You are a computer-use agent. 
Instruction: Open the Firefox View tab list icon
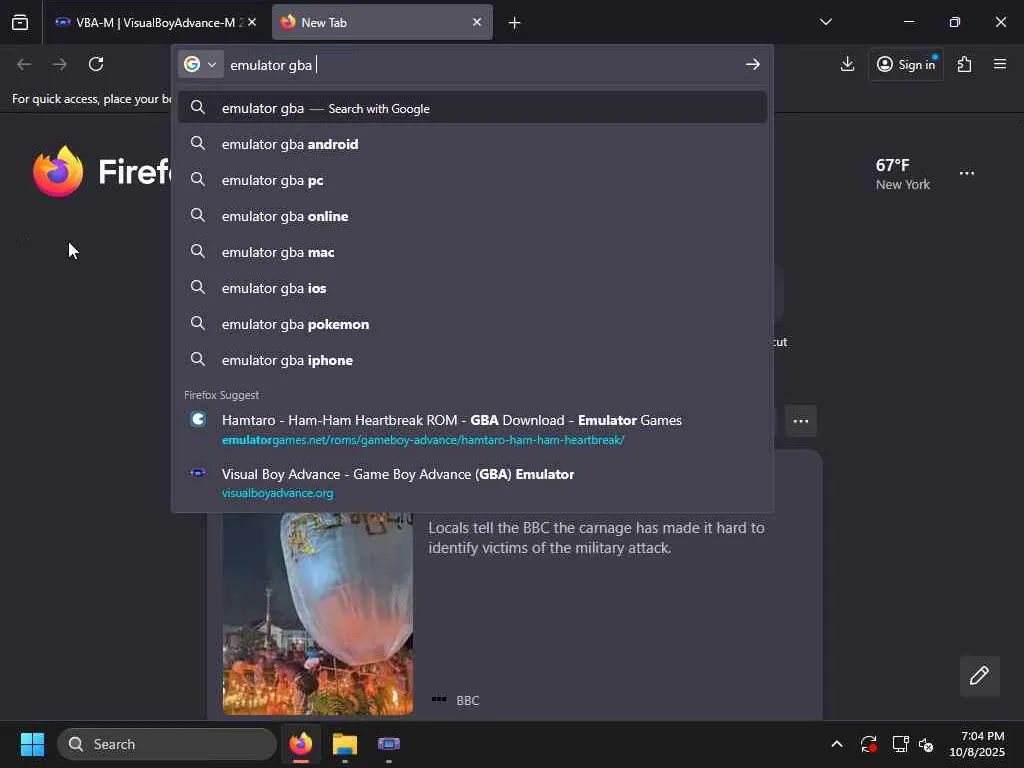tap(20, 22)
